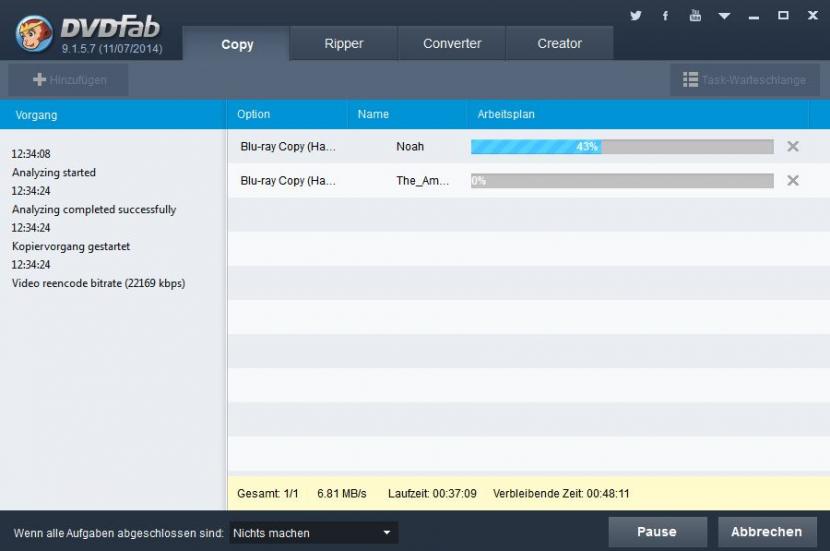Select the The_Am... task name cell
The image size is (830, 551).
click(422, 180)
